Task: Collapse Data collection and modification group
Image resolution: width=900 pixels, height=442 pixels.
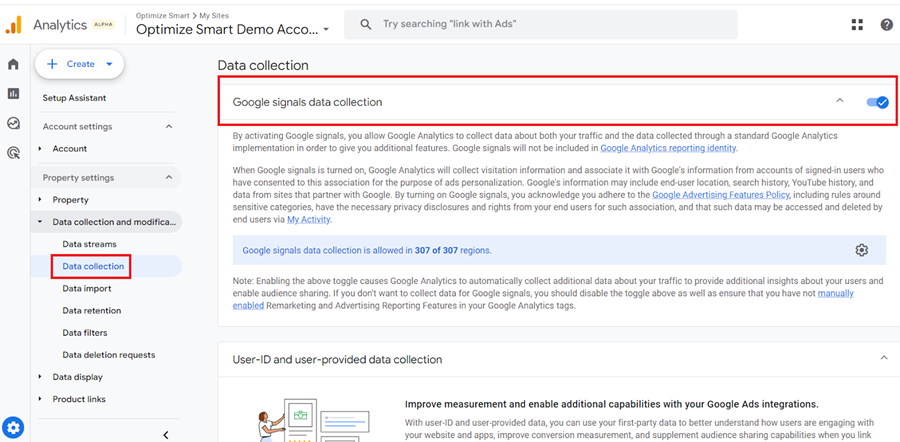Action: point(40,222)
